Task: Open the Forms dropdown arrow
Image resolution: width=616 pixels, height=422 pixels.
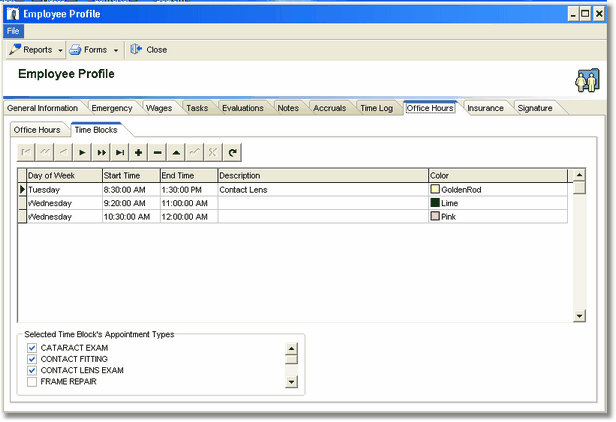Action: coord(116,50)
